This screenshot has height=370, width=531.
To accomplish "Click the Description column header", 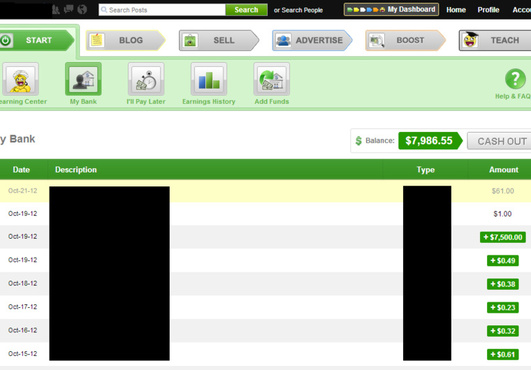I will 76,170.
